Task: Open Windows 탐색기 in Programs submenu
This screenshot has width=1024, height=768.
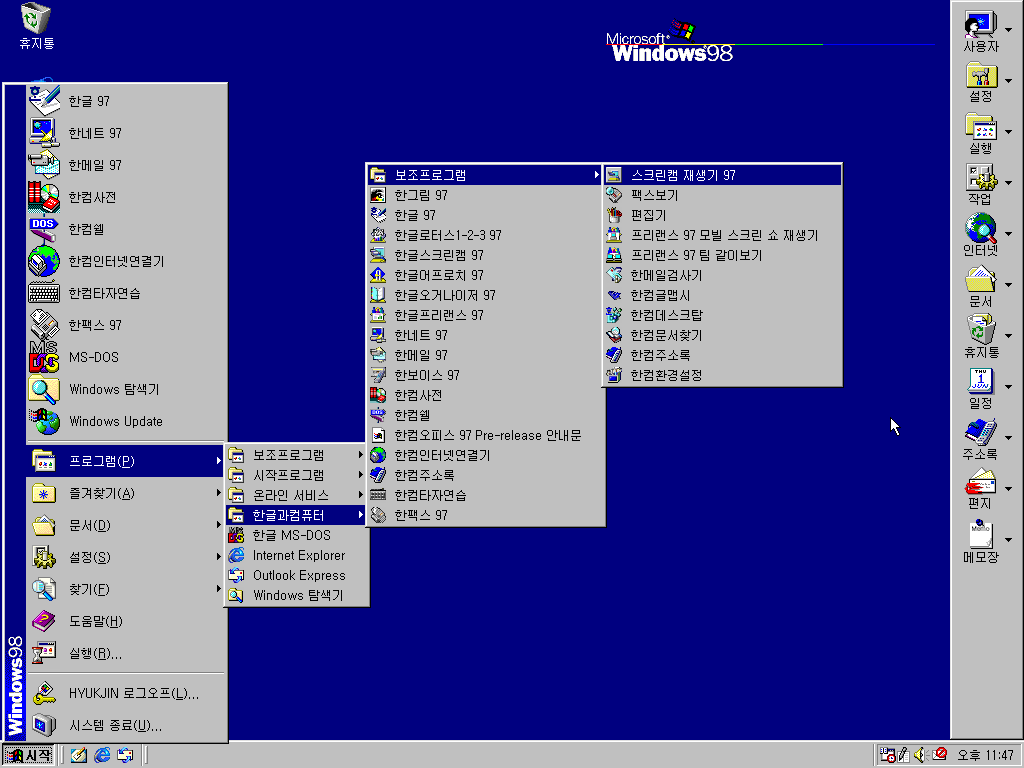Action: pyautogui.click(x=296, y=596)
